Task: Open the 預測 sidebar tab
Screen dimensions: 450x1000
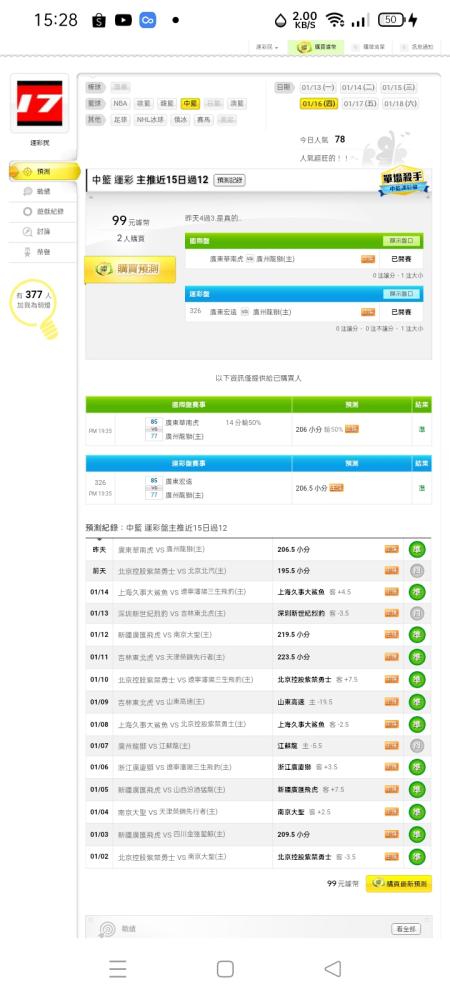Action: pyautogui.click(x=43, y=172)
